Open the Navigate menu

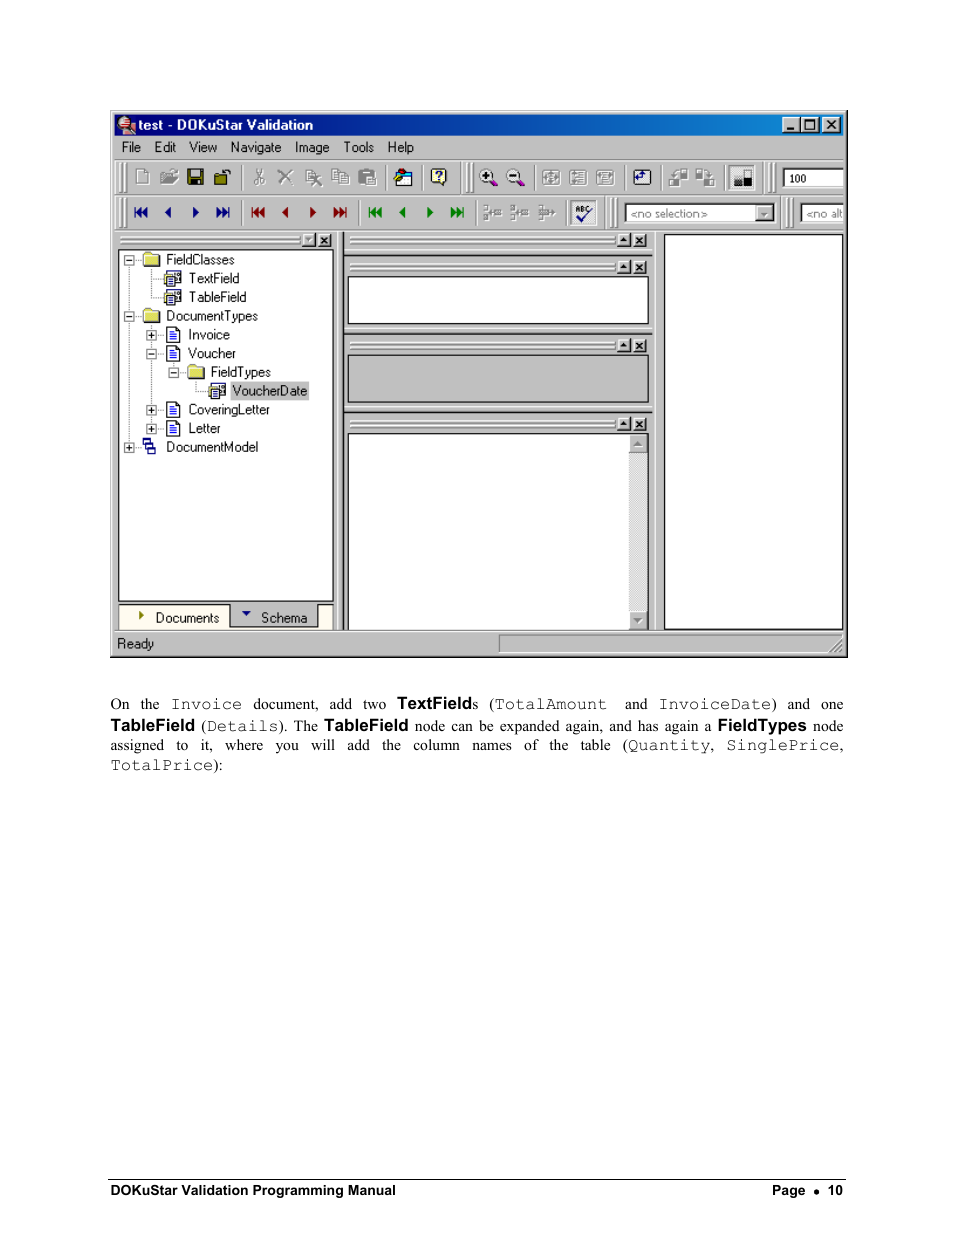[256, 147]
